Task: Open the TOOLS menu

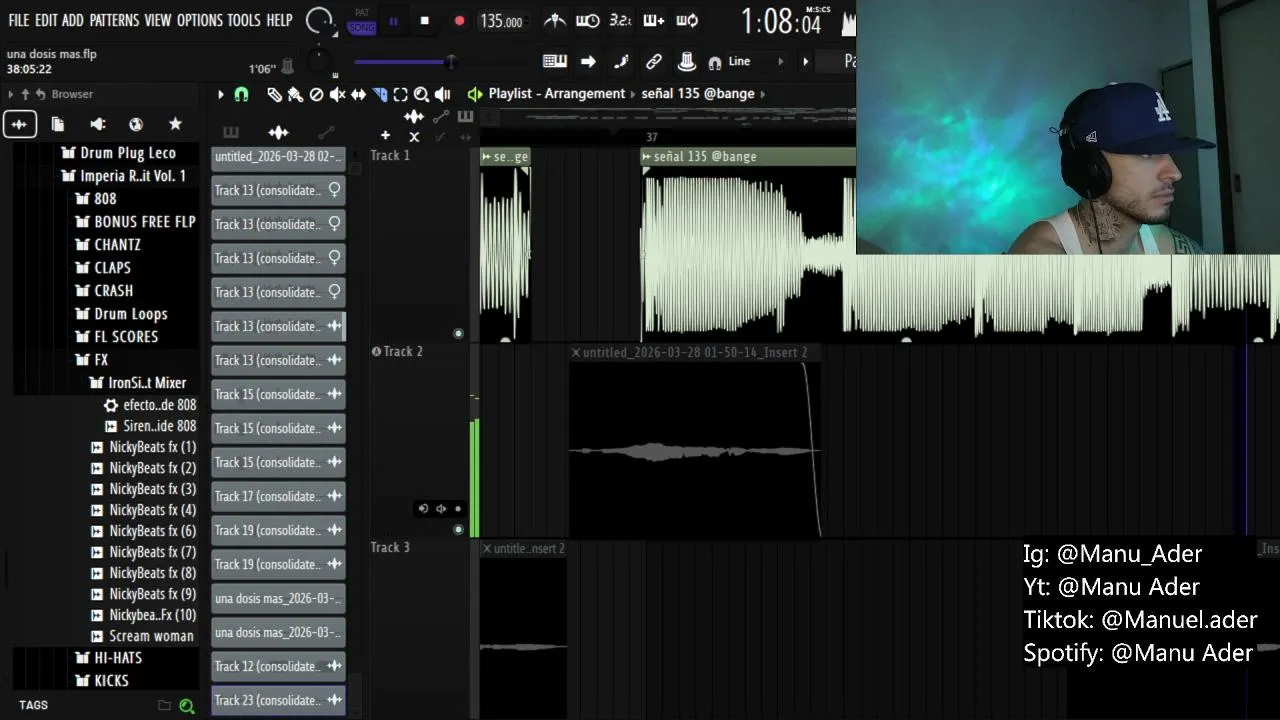Action: [244, 20]
